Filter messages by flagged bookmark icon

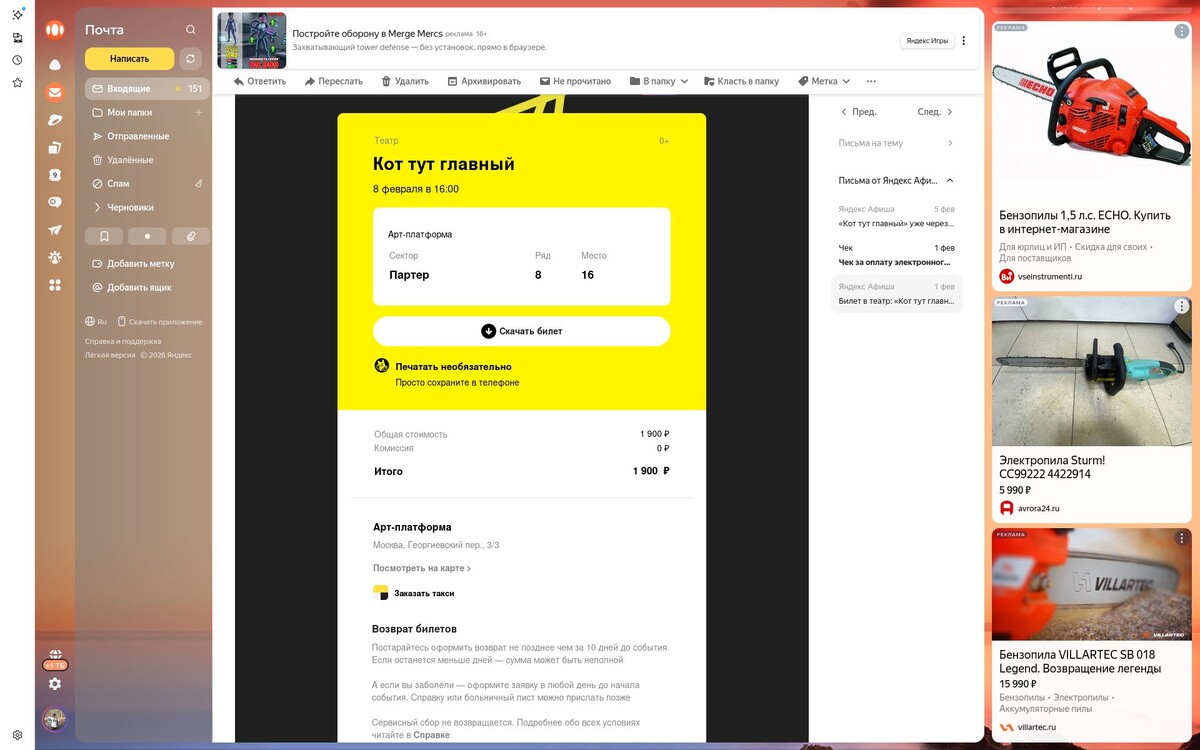click(x=105, y=237)
